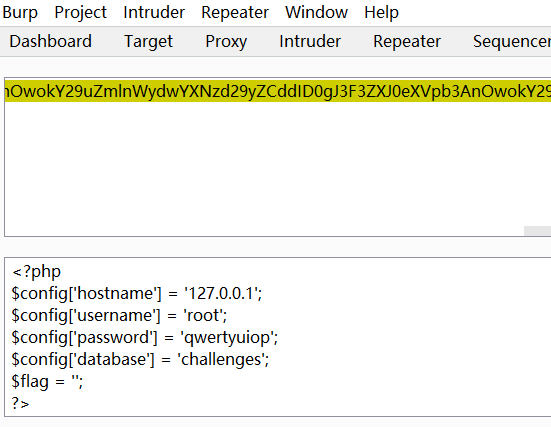Click the horizontal scrollbar of encoded box
Image resolution: width=551 pixels, height=427 pixels.
(x=537, y=231)
